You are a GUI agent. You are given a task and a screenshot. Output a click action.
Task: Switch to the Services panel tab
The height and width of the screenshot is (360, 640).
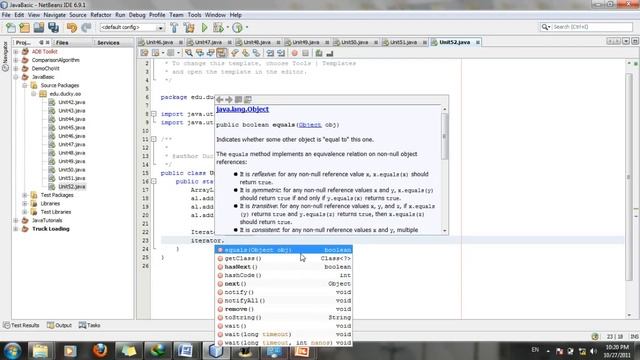point(108,42)
